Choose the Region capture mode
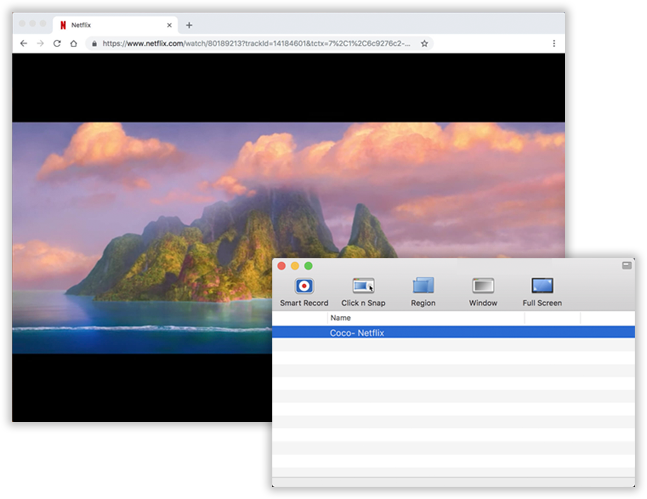 pyautogui.click(x=423, y=292)
